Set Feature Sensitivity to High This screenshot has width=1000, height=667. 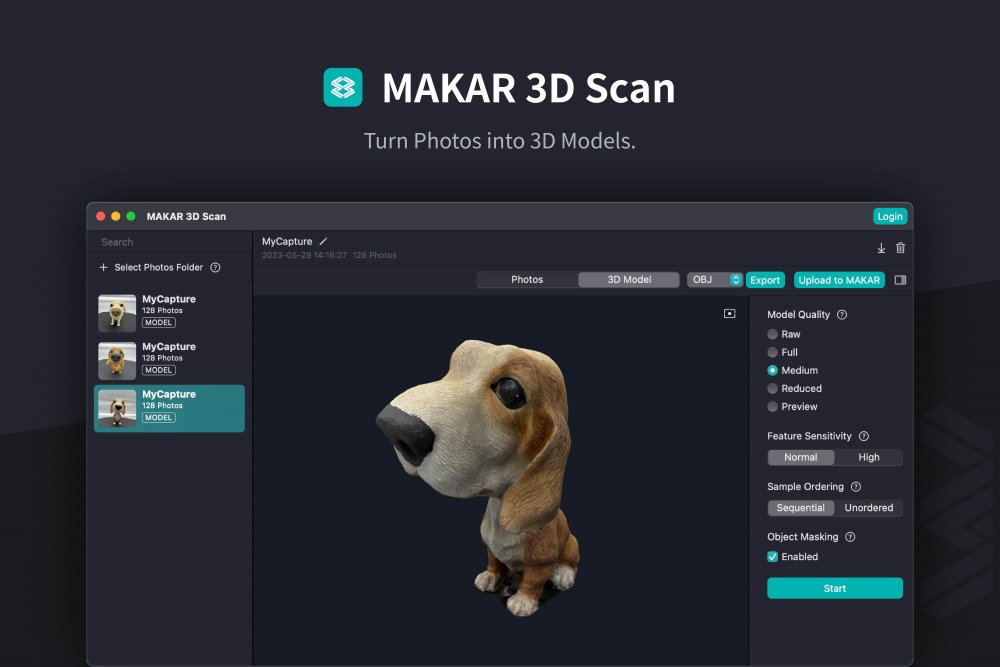(x=869, y=457)
